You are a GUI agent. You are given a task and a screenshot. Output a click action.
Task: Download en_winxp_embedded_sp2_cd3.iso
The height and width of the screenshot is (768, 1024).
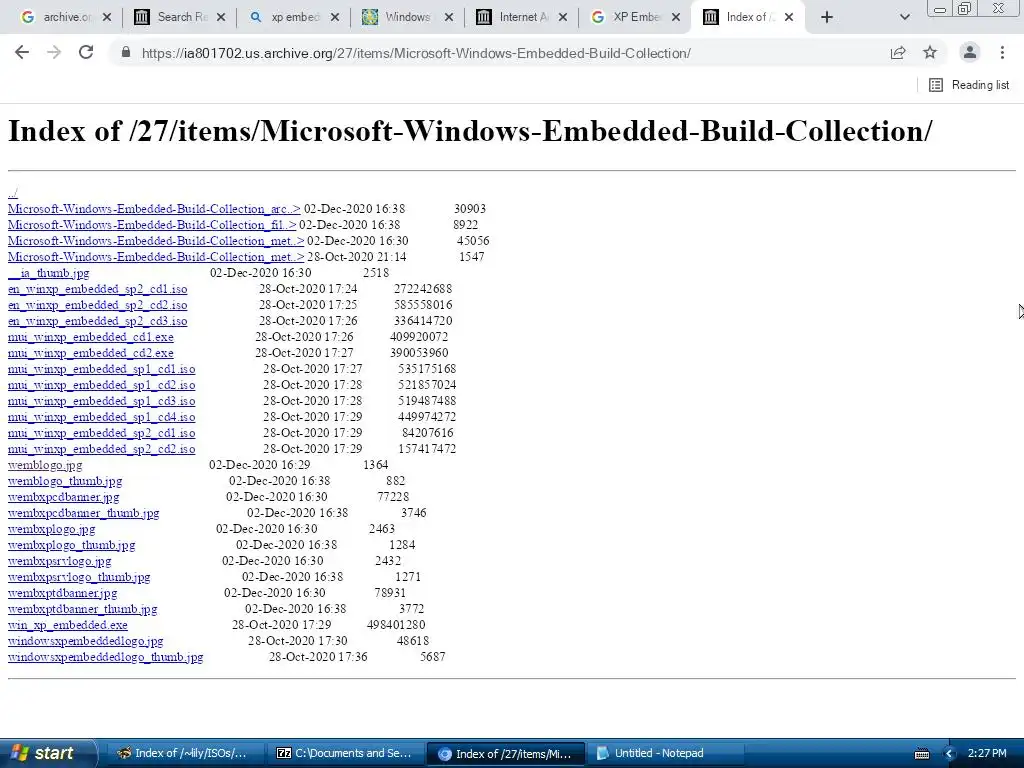click(x=97, y=321)
